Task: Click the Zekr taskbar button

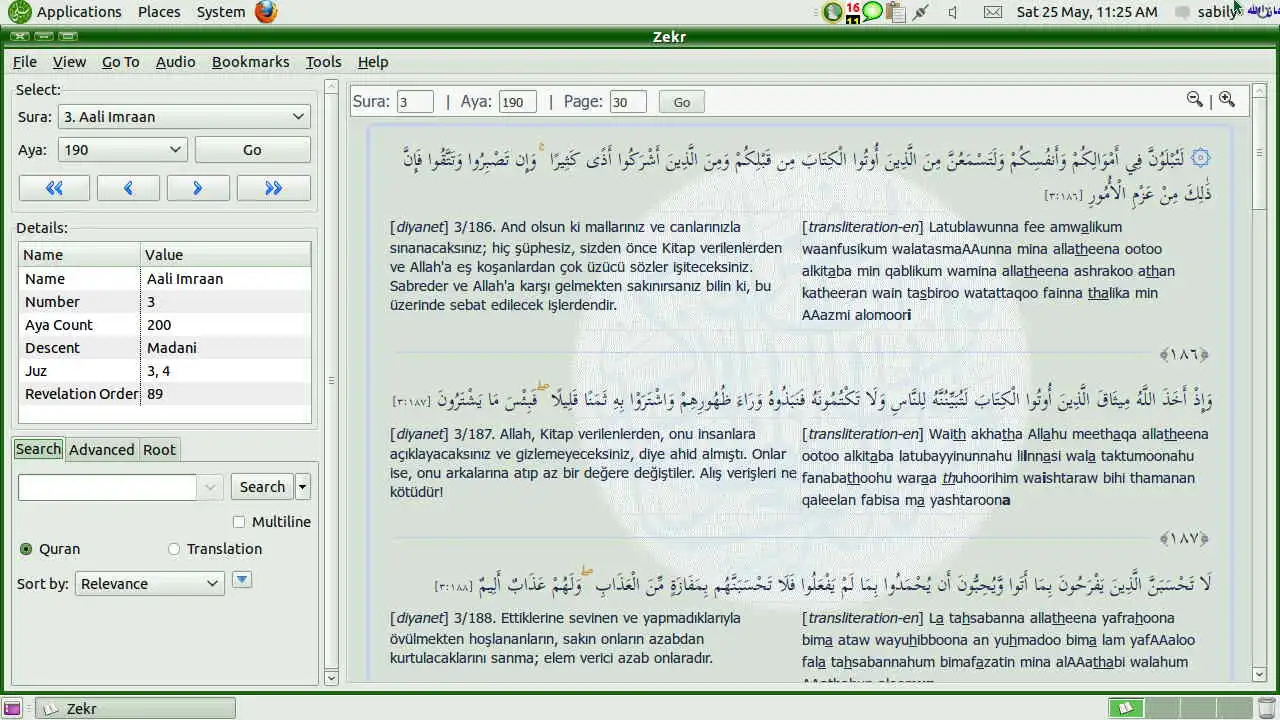Action: coord(136,709)
